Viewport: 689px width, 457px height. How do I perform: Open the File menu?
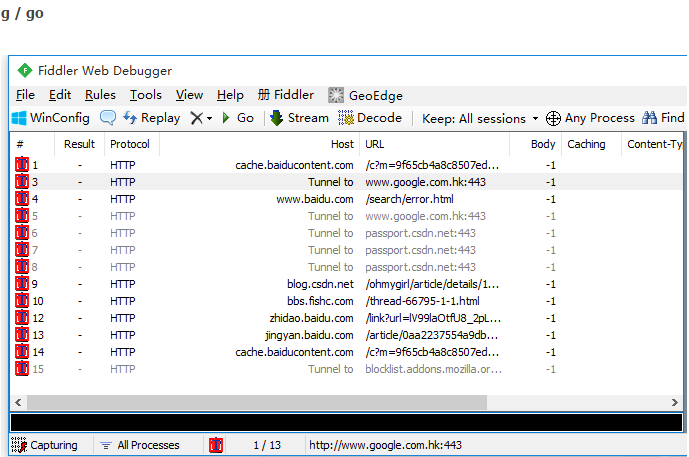tap(25, 95)
